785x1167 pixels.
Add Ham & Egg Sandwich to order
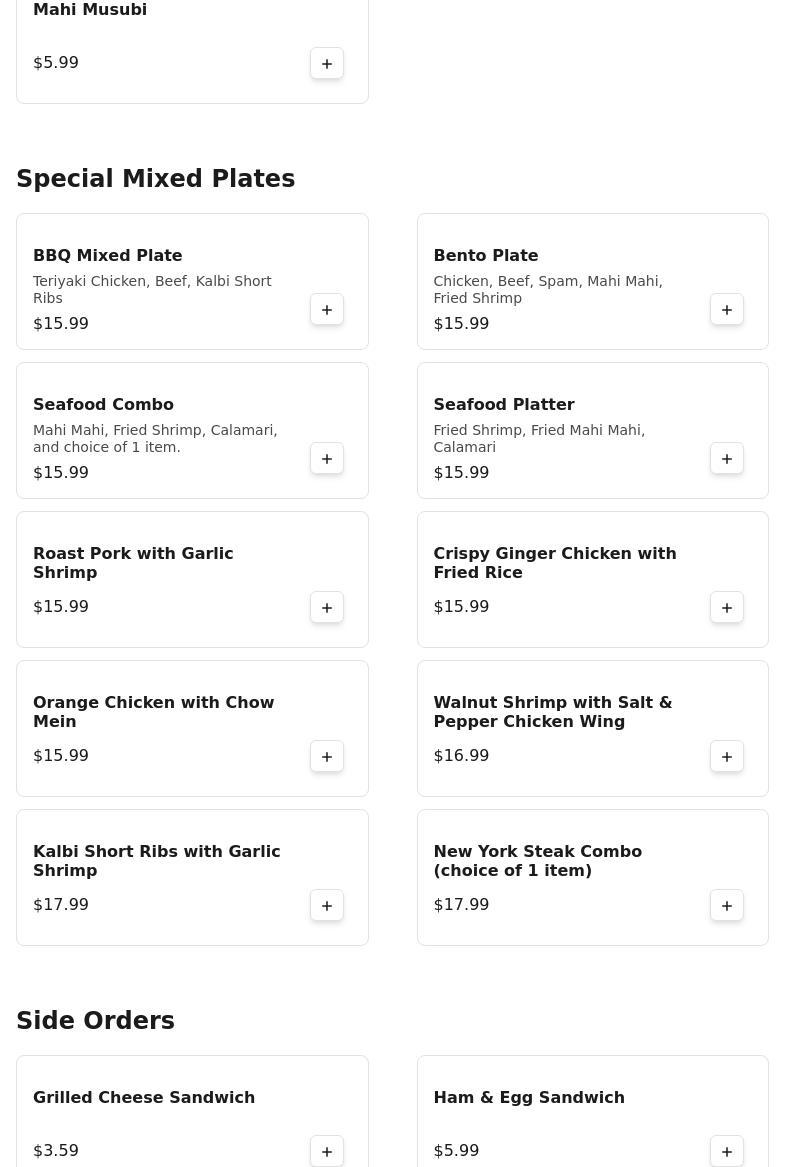tap(727, 1151)
